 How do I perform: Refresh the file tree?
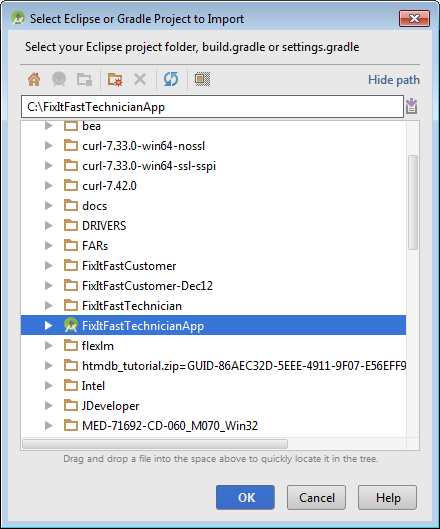click(x=171, y=80)
